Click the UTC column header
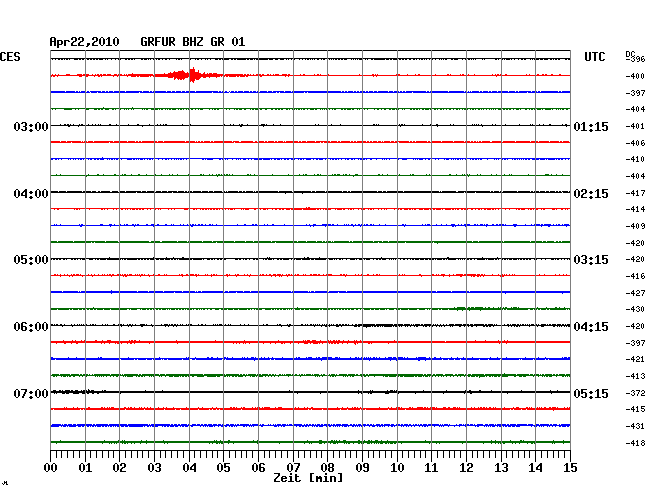Viewport: 650px width, 494px height. pyautogui.click(x=594, y=57)
